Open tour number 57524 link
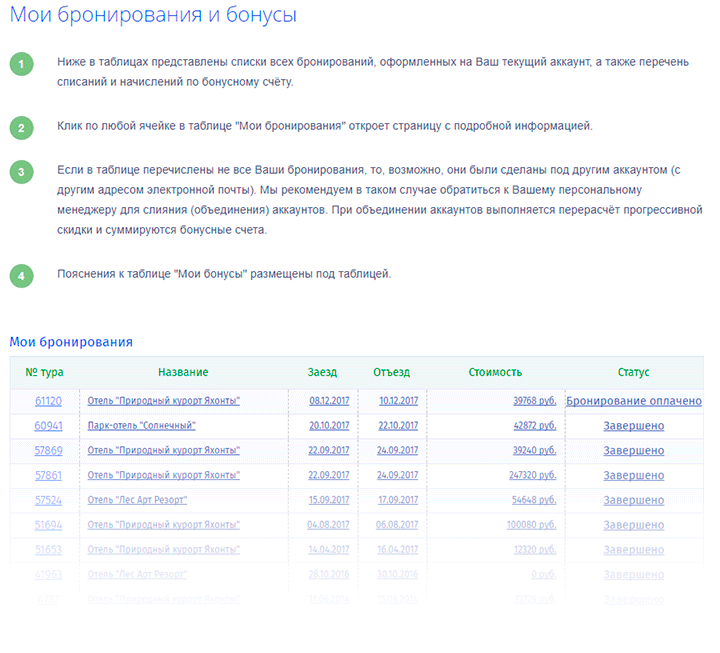Image resolution: width=720 pixels, height=653 pixels. tap(48, 500)
